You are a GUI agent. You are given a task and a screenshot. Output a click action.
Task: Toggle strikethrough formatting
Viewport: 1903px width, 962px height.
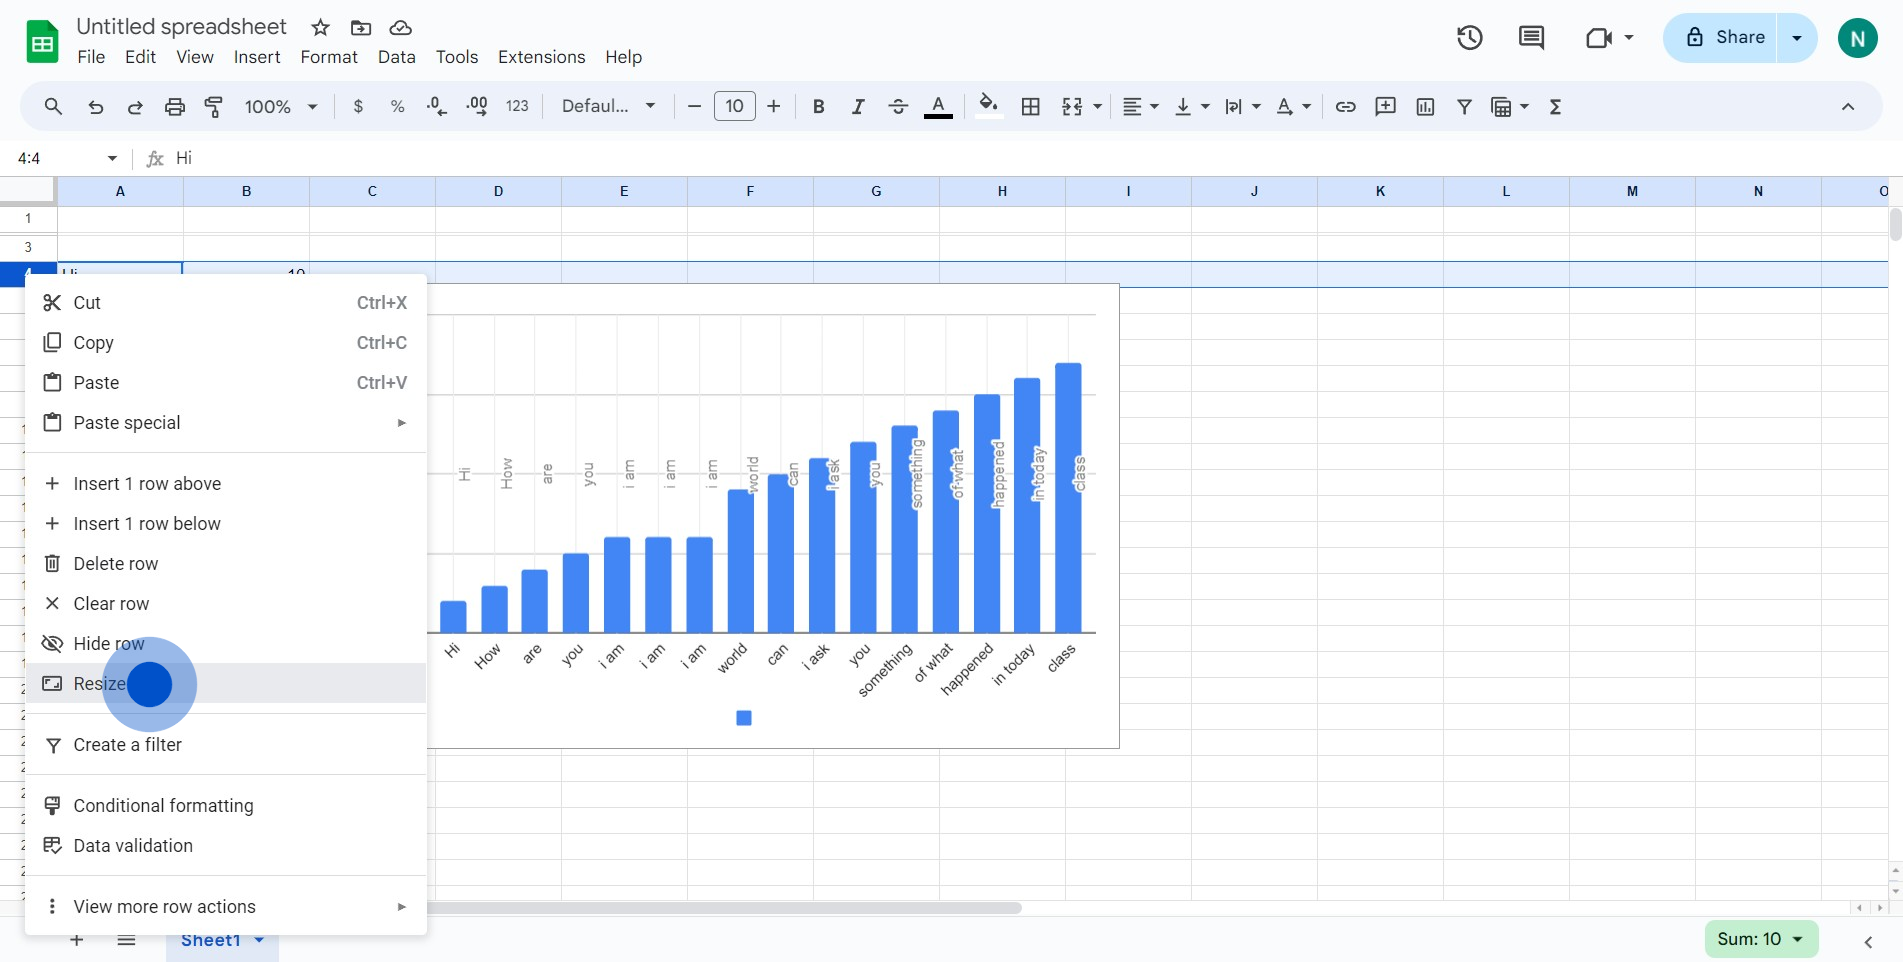tap(897, 107)
